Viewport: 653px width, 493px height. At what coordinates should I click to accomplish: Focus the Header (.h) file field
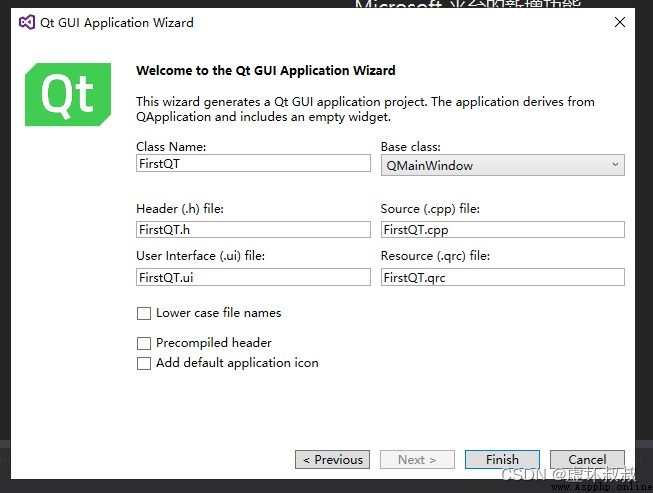tap(253, 229)
